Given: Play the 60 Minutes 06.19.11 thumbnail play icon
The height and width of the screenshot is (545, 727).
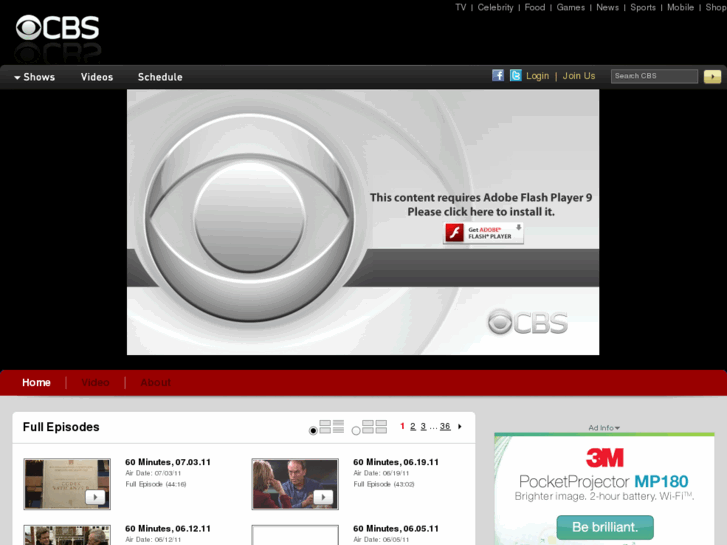Looking at the screenshot, I should pos(323,497).
